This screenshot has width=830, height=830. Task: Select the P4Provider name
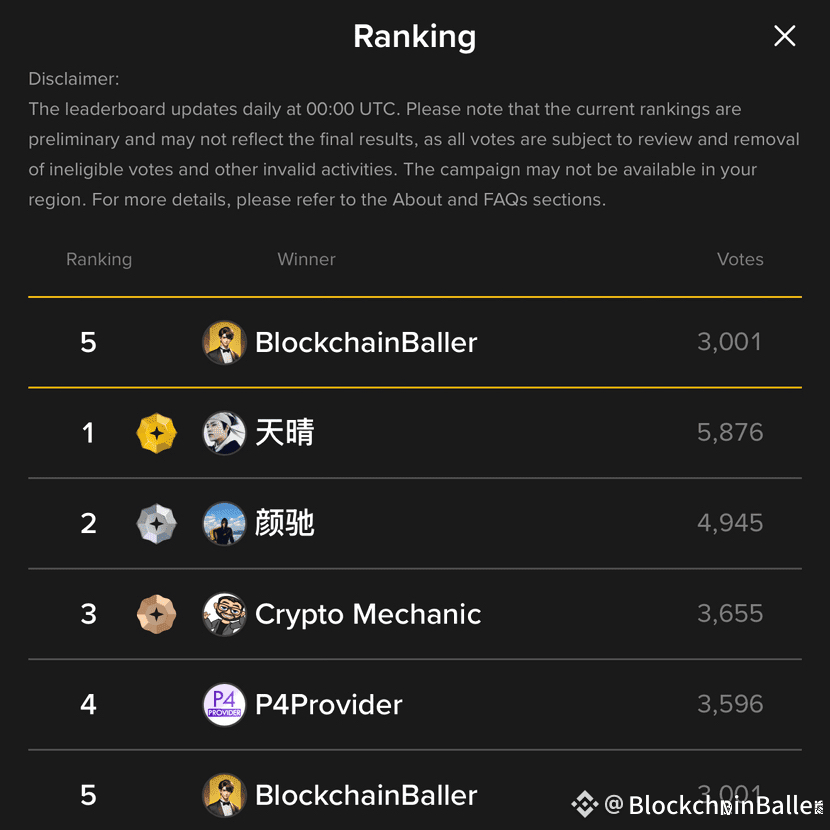[x=329, y=705]
